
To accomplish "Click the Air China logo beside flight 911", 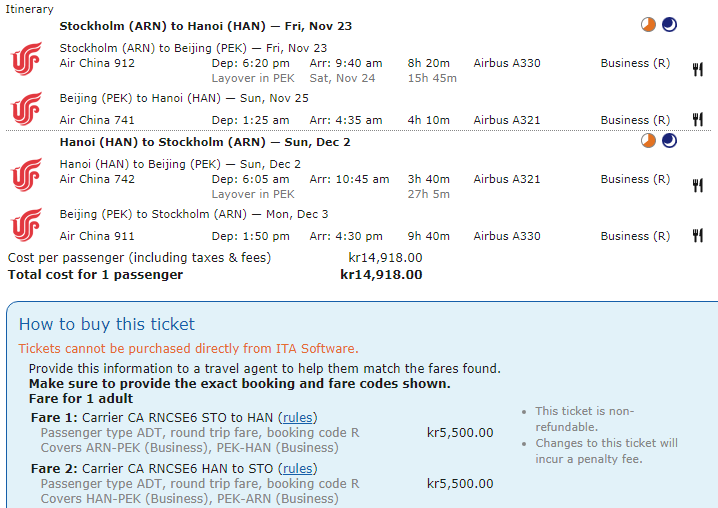I will click(26, 225).
